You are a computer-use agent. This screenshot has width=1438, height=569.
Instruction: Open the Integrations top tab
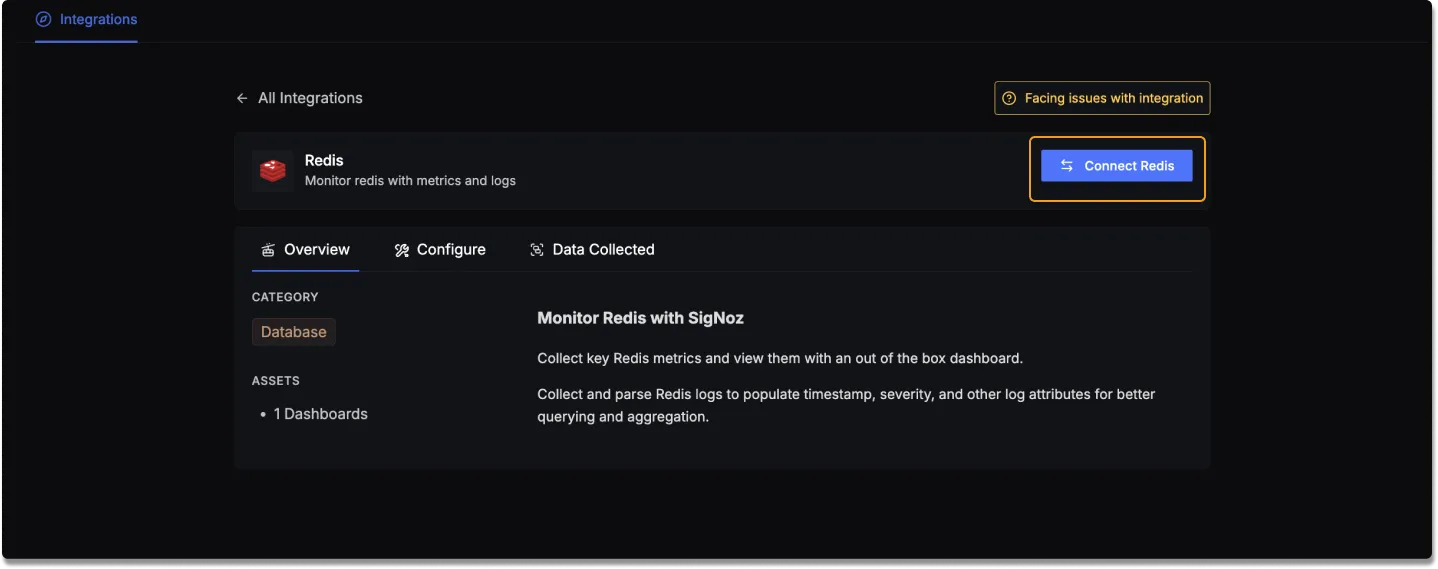[x=86, y=19]
